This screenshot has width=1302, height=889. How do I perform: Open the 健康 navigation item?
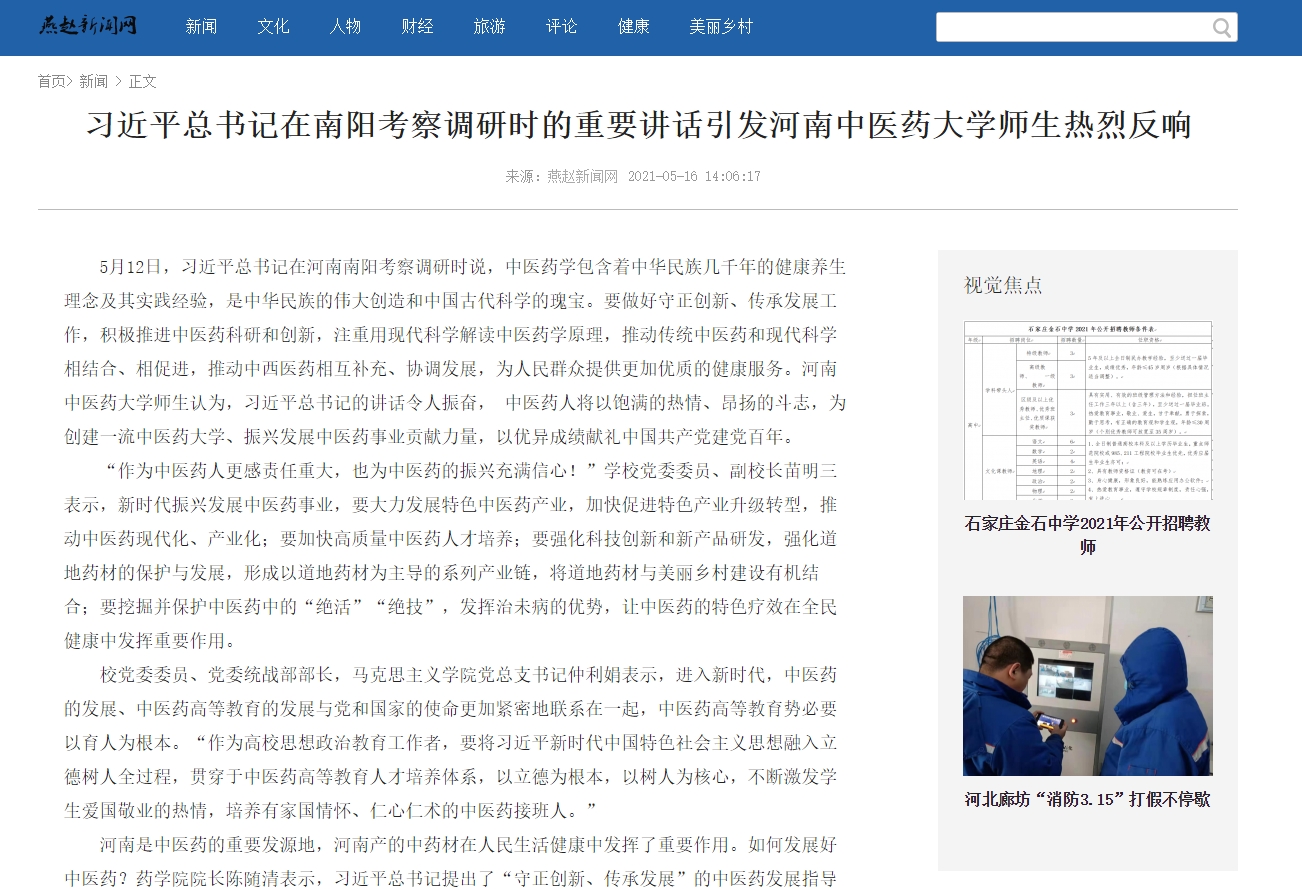click(x=633, y=27)
